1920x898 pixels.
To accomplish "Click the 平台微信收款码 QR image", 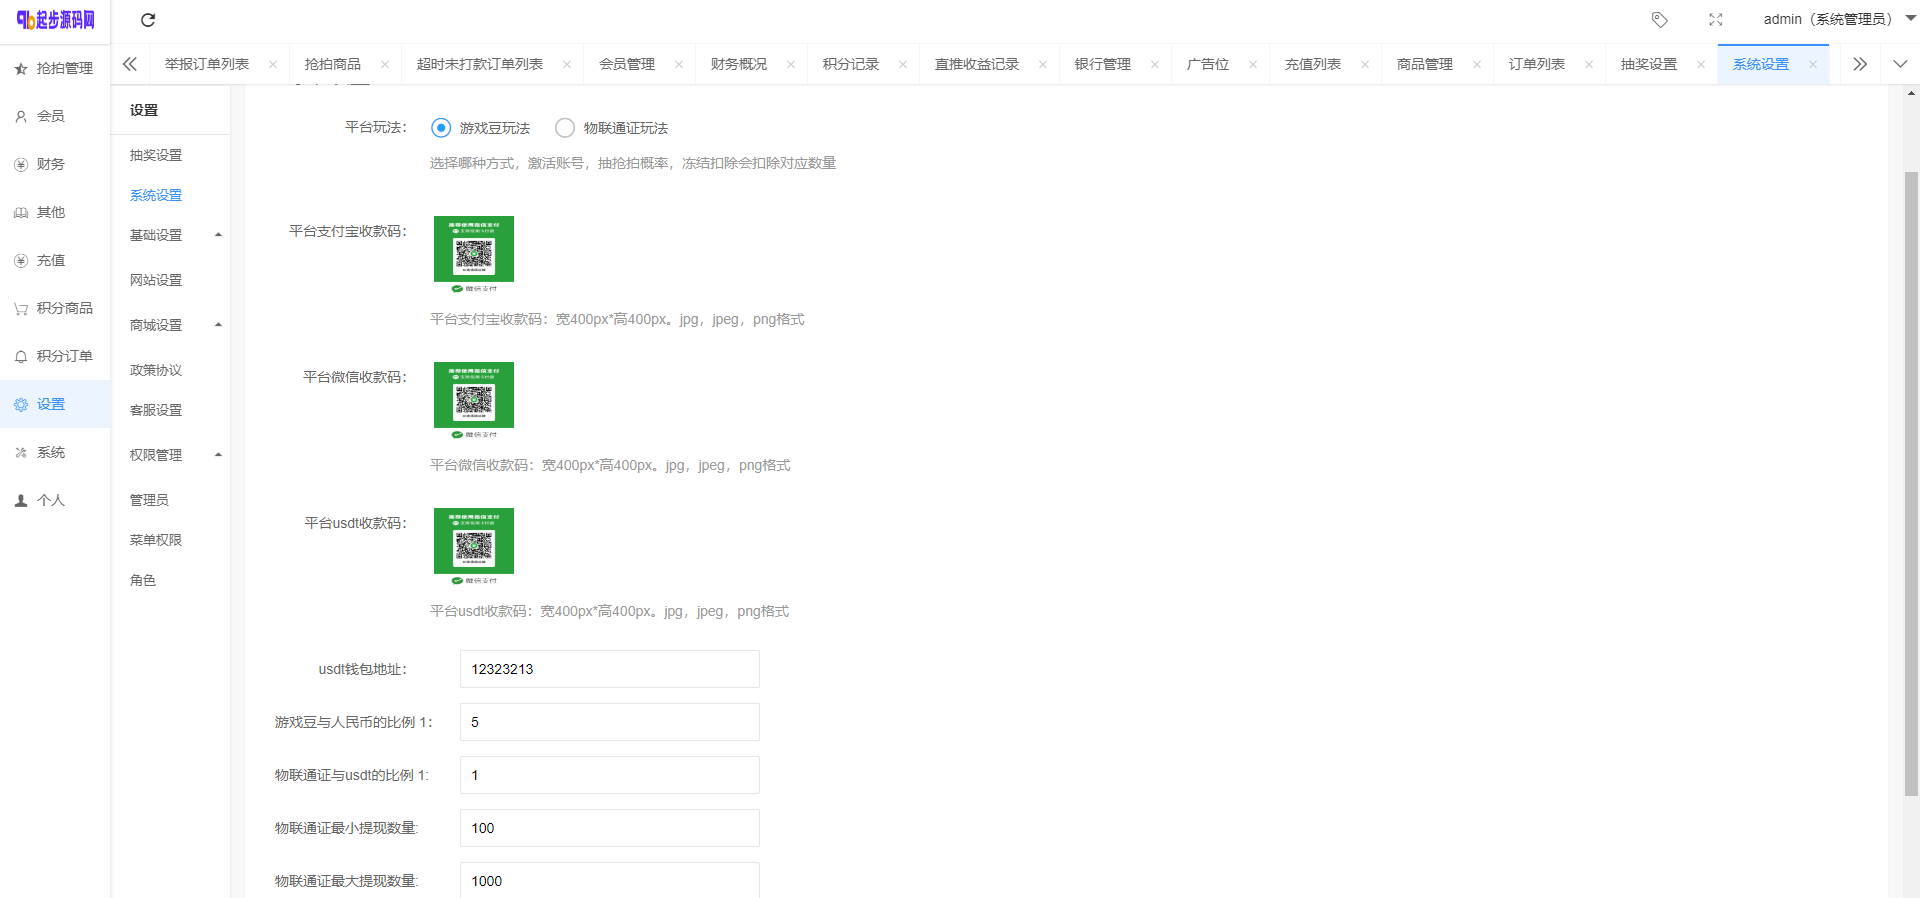I will [x=474, y=400].
